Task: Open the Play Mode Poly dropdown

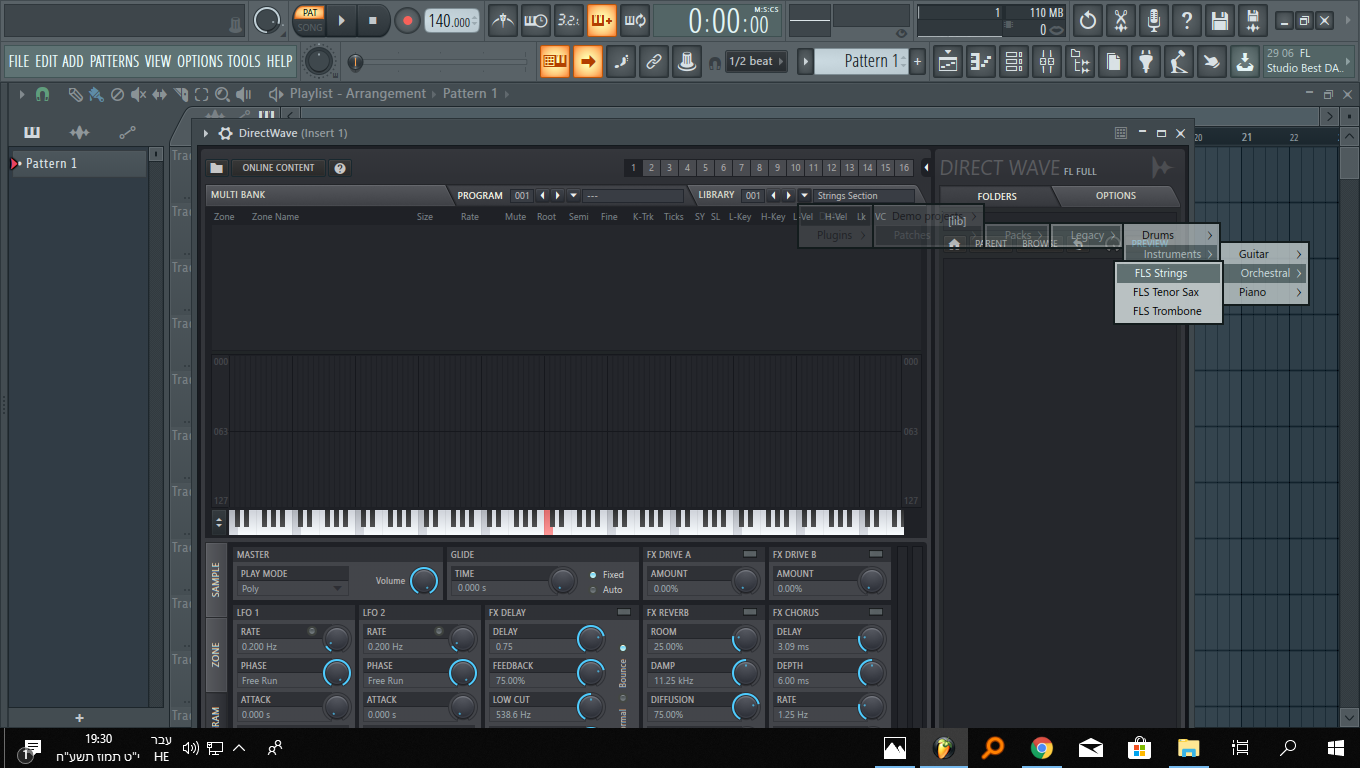Action: [x=292, y=589]
